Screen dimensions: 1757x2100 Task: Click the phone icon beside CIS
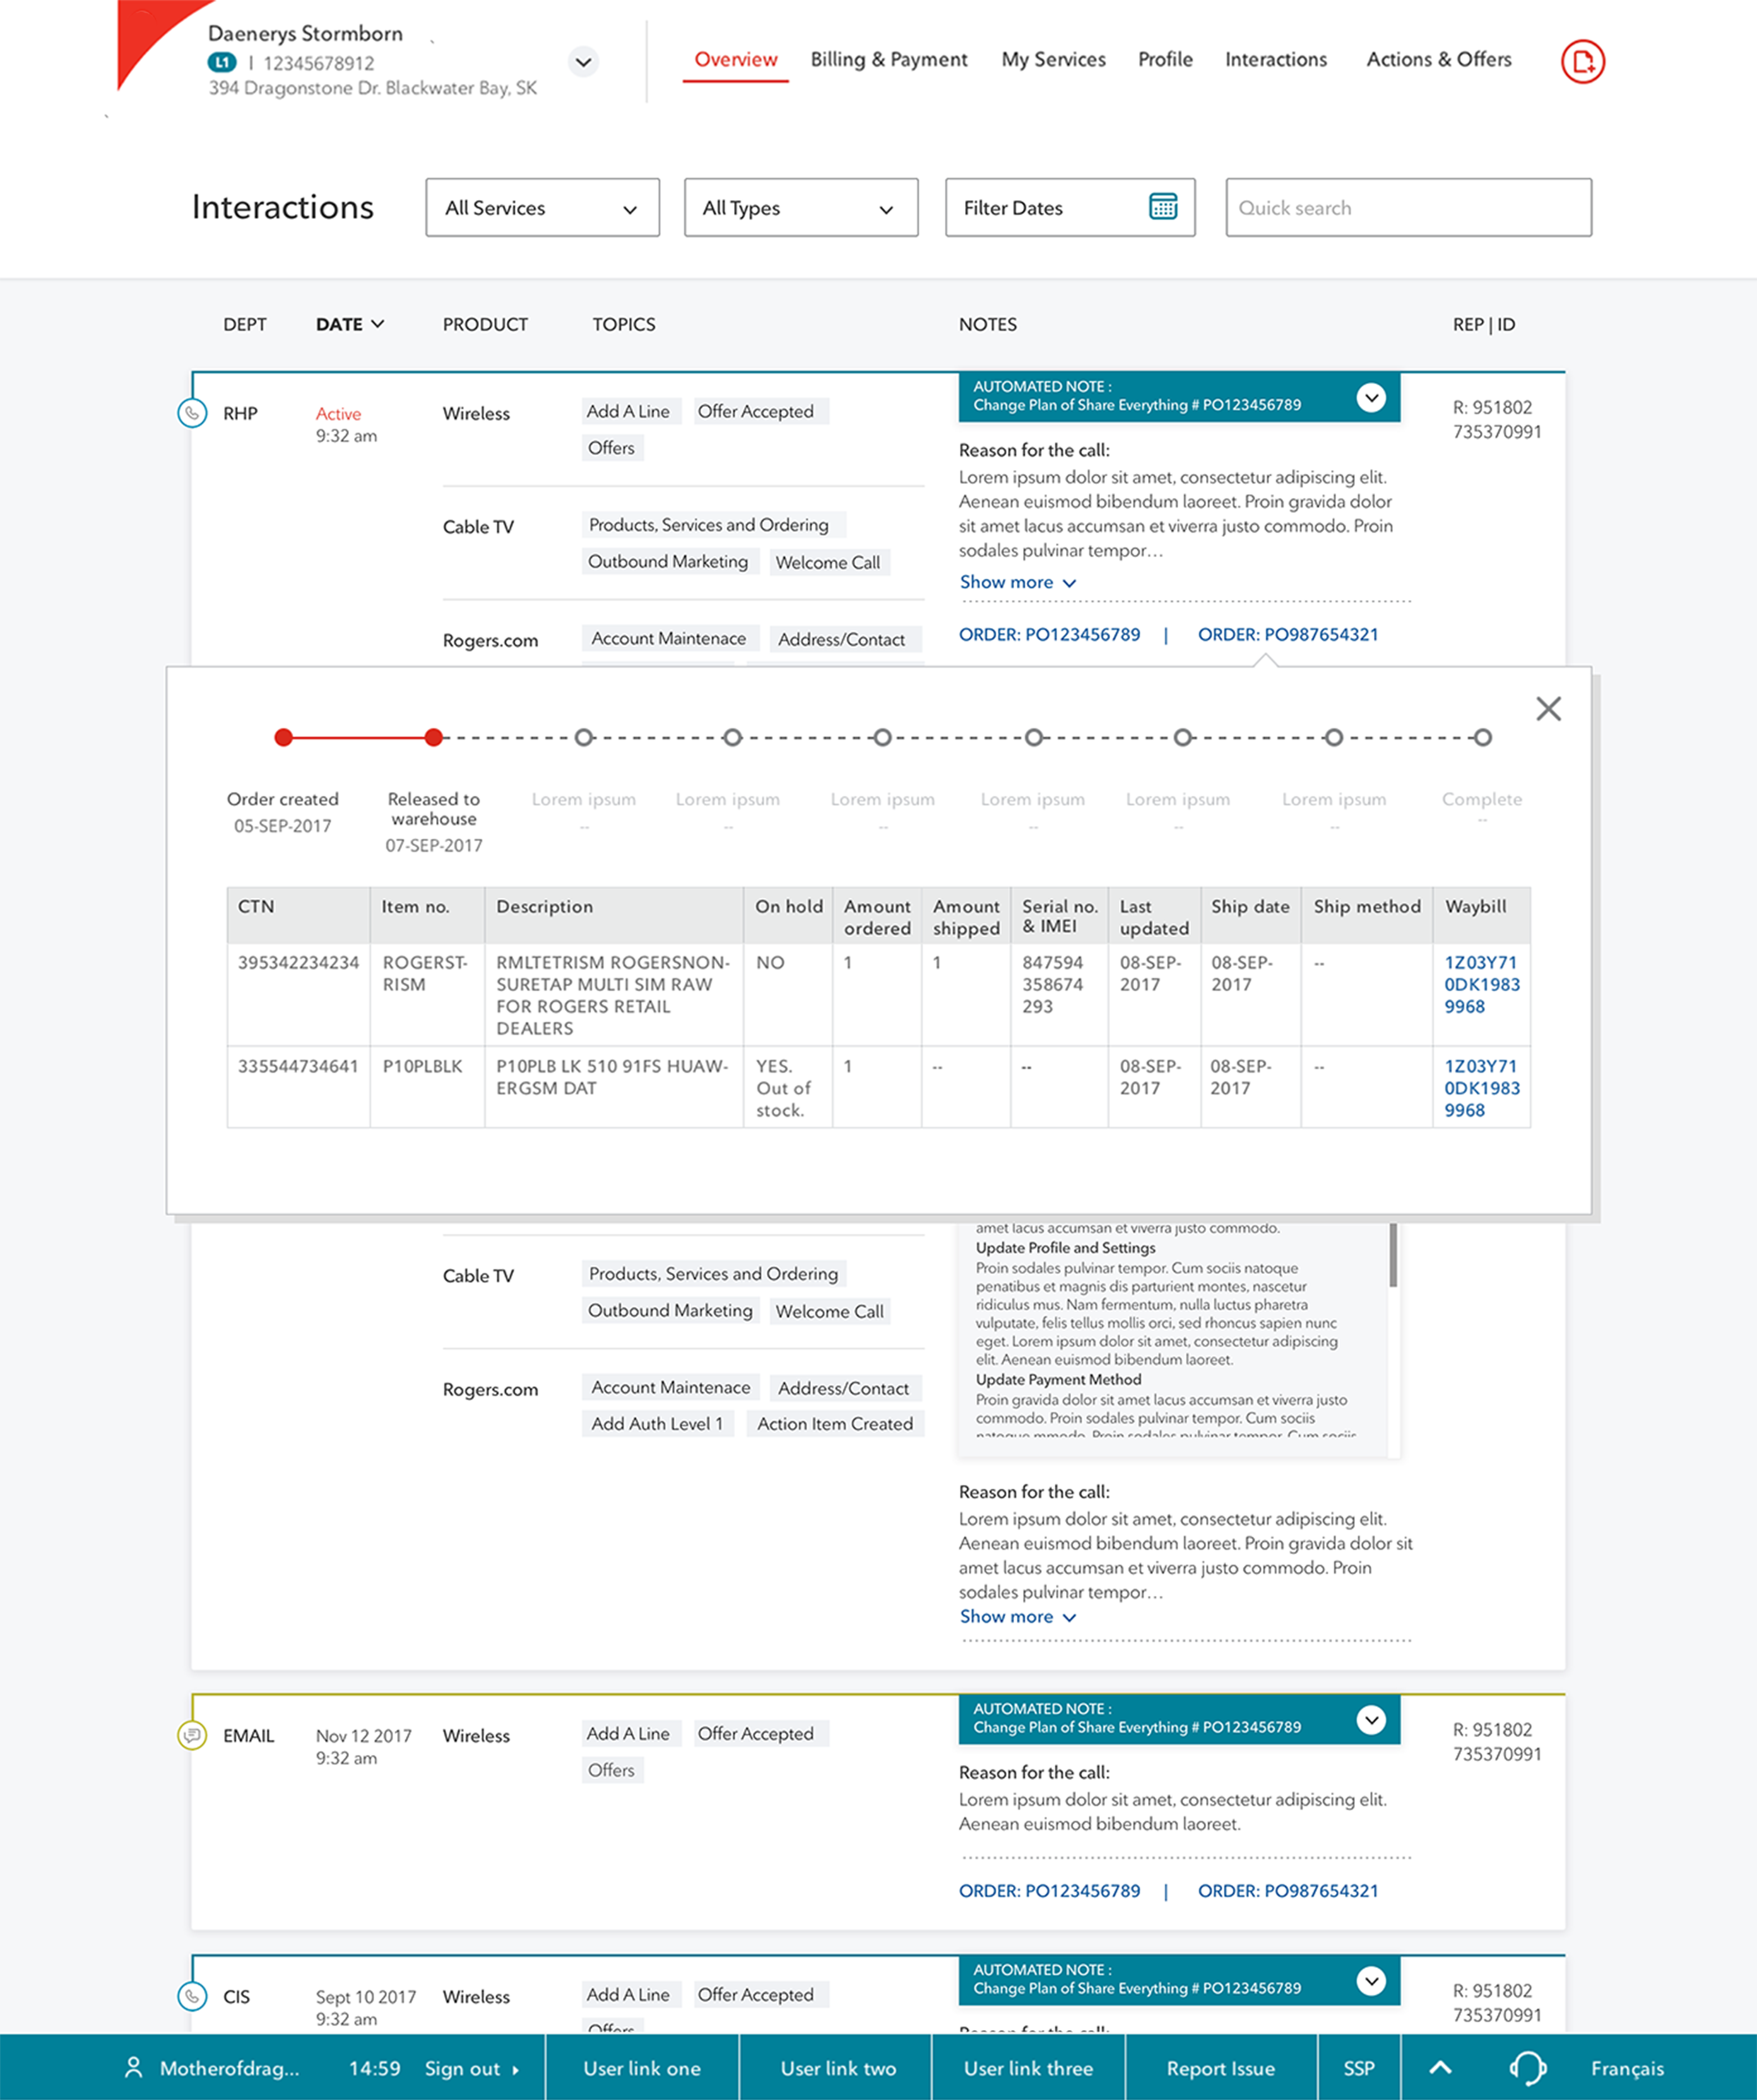click(192, 1996)
